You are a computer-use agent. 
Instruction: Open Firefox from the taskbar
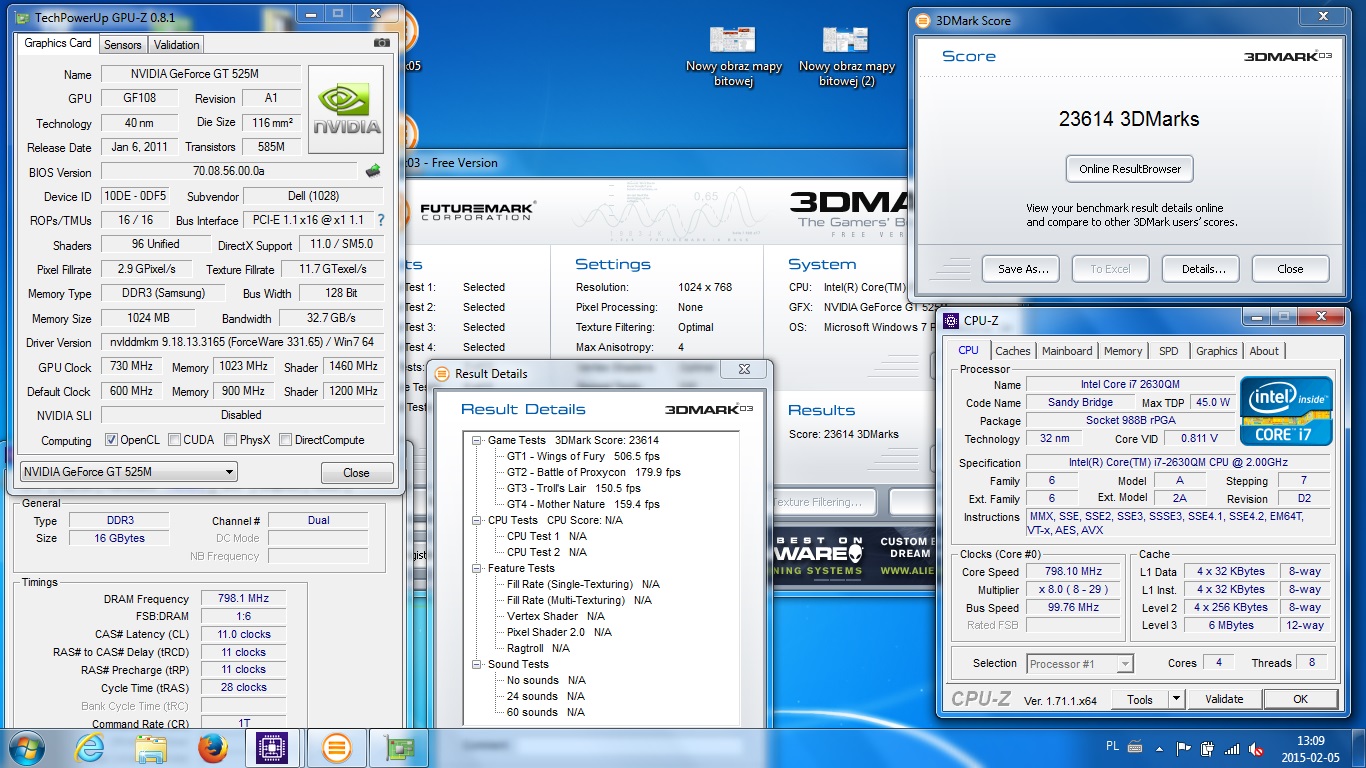(213, 748)
